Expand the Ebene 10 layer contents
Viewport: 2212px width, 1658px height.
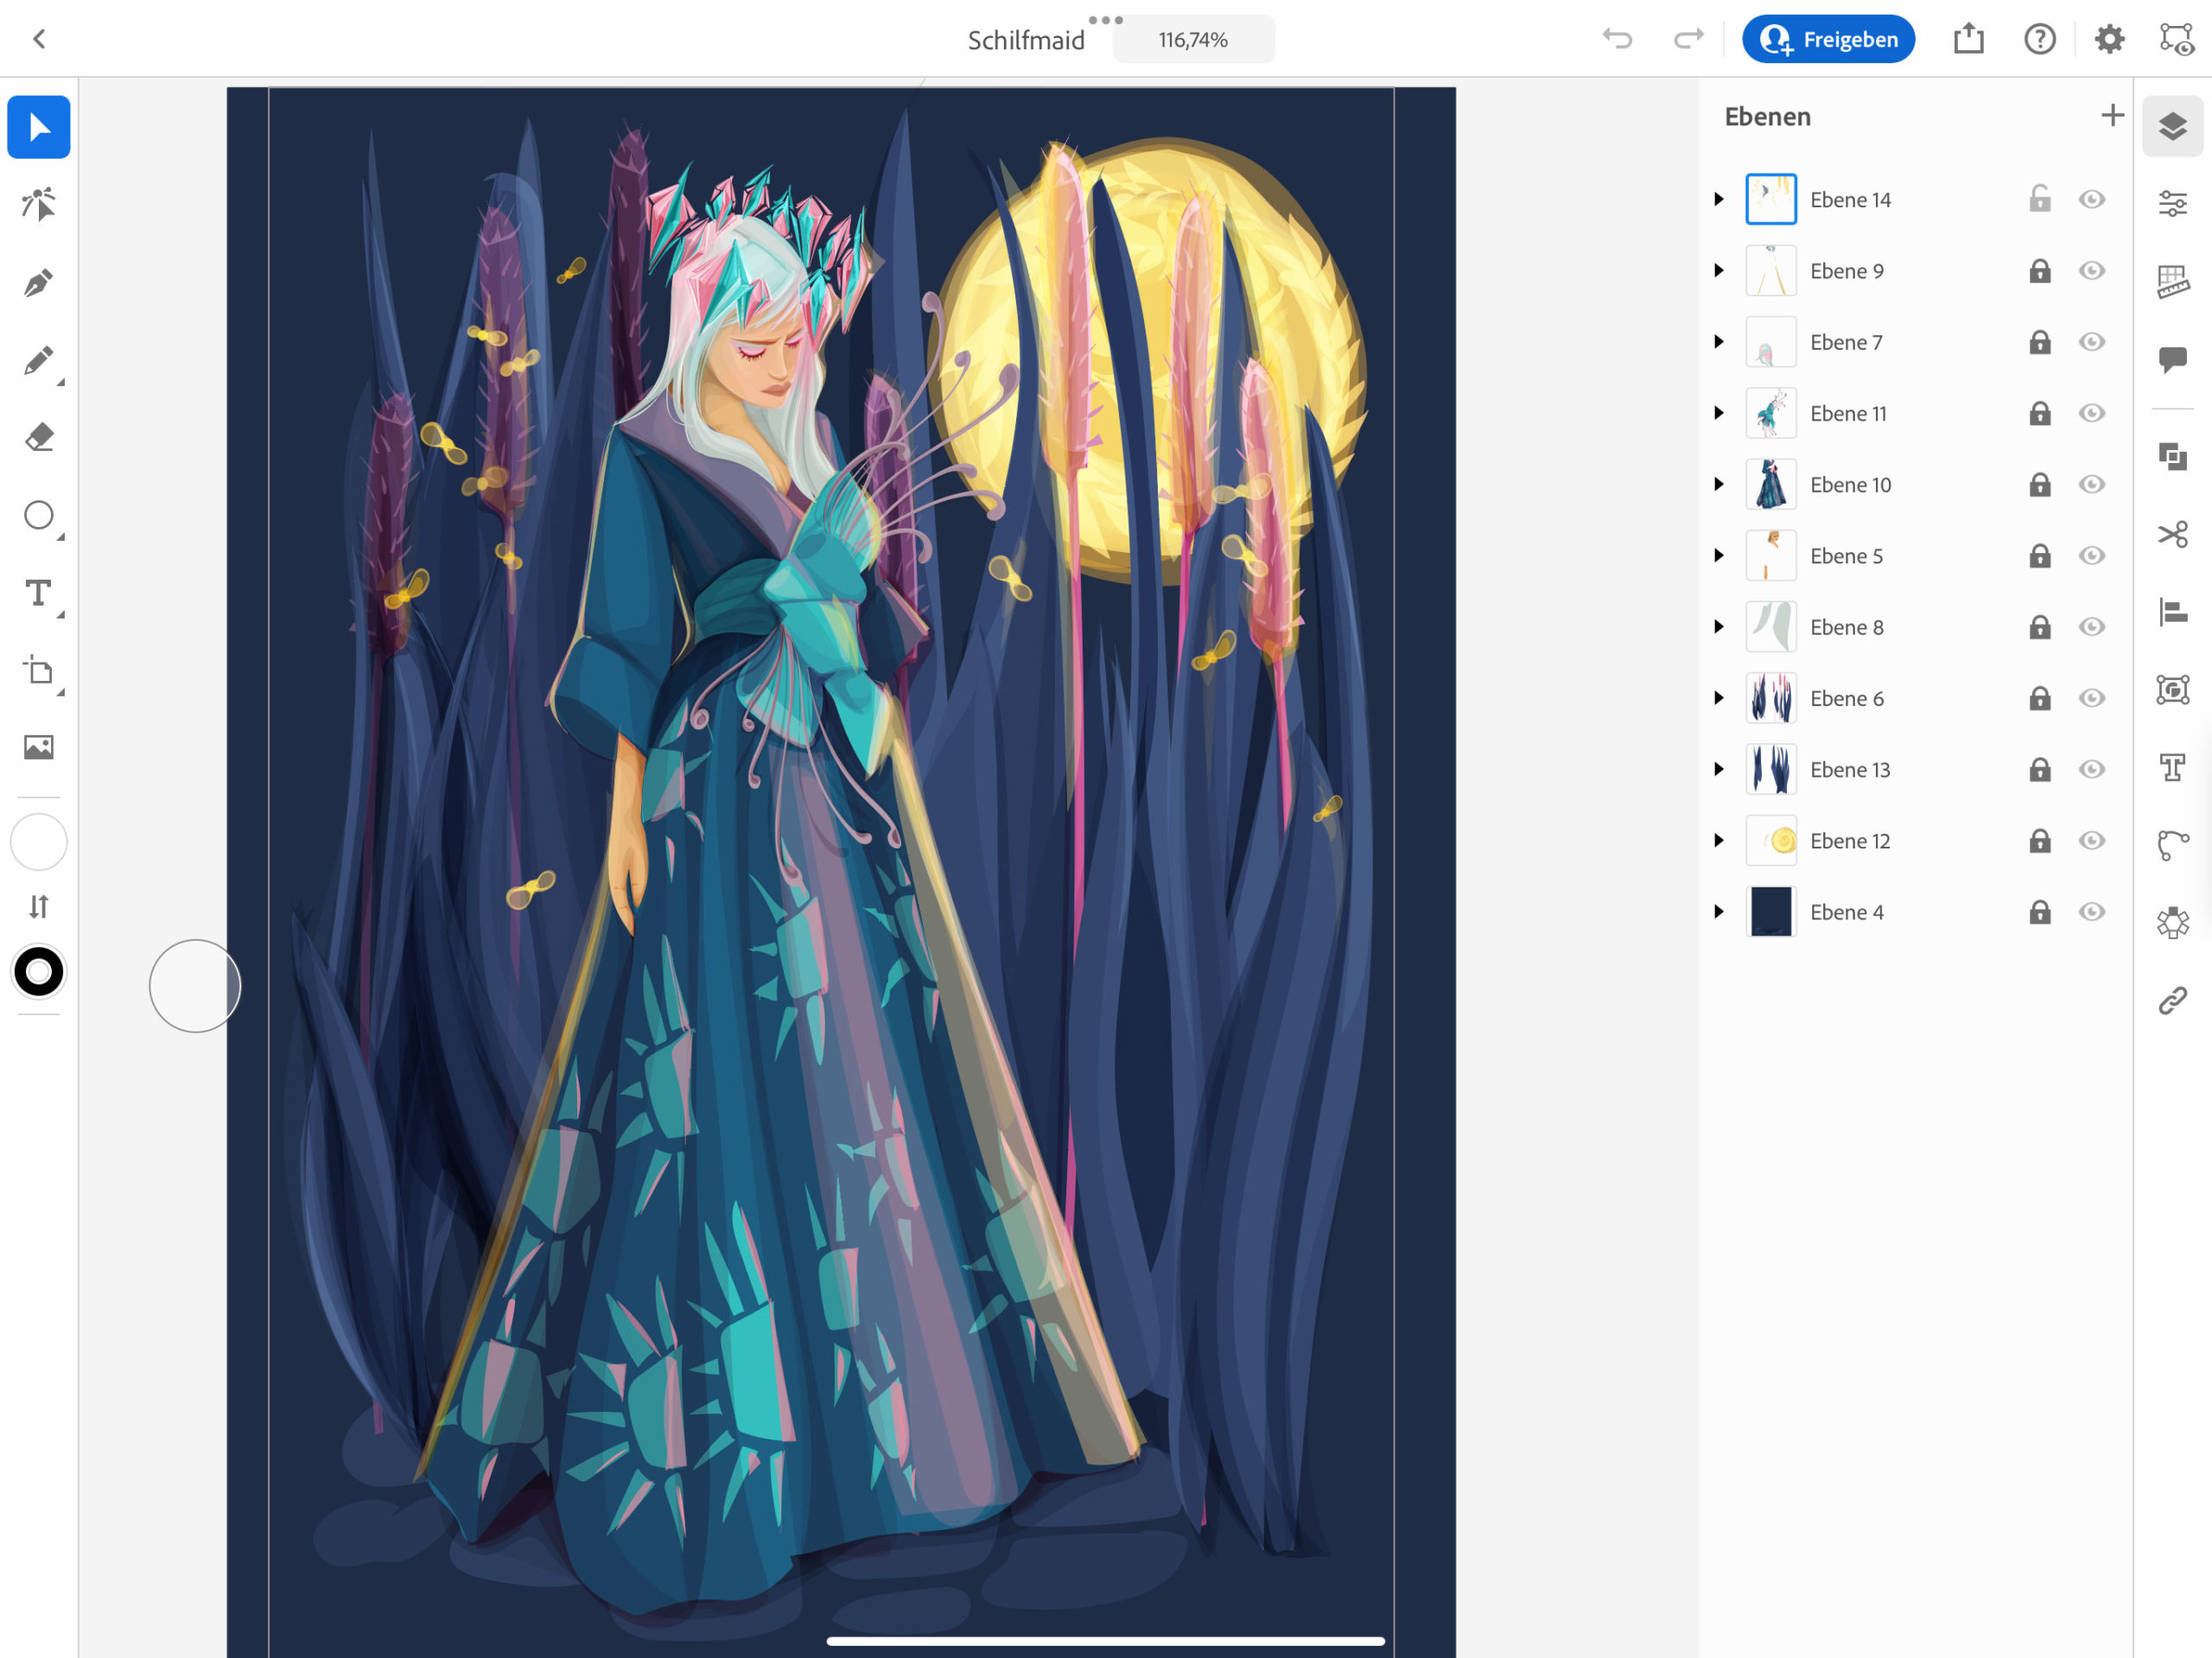point(1718,484)
